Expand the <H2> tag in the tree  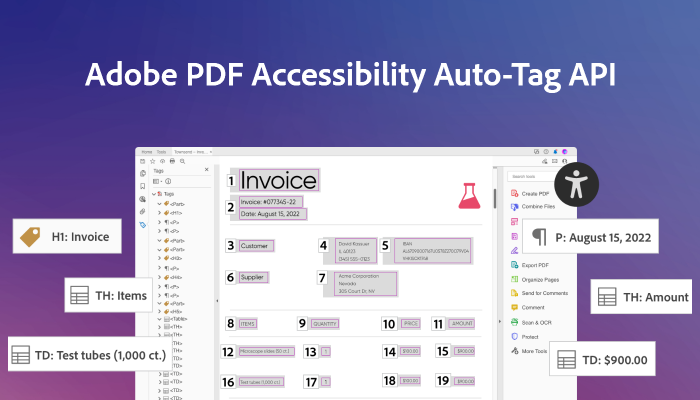click(159, 258)
